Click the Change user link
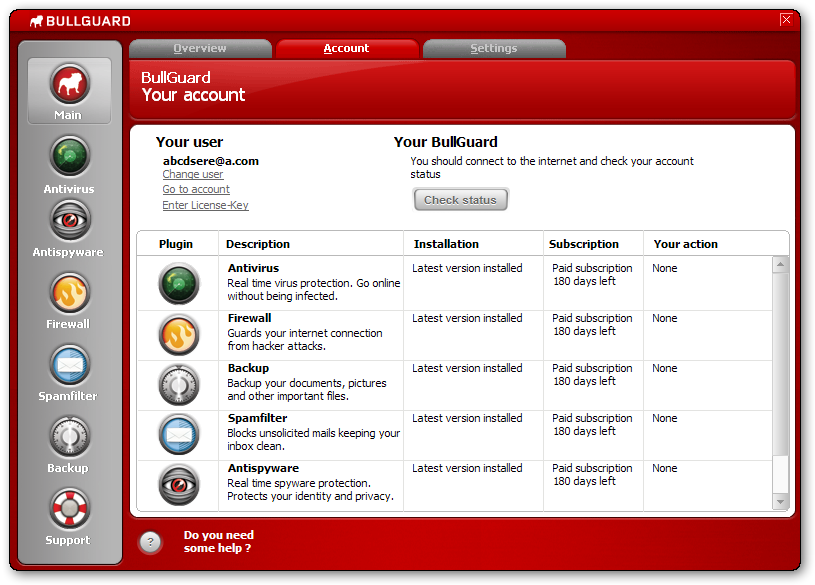815x585 pixels. (192, 174)
